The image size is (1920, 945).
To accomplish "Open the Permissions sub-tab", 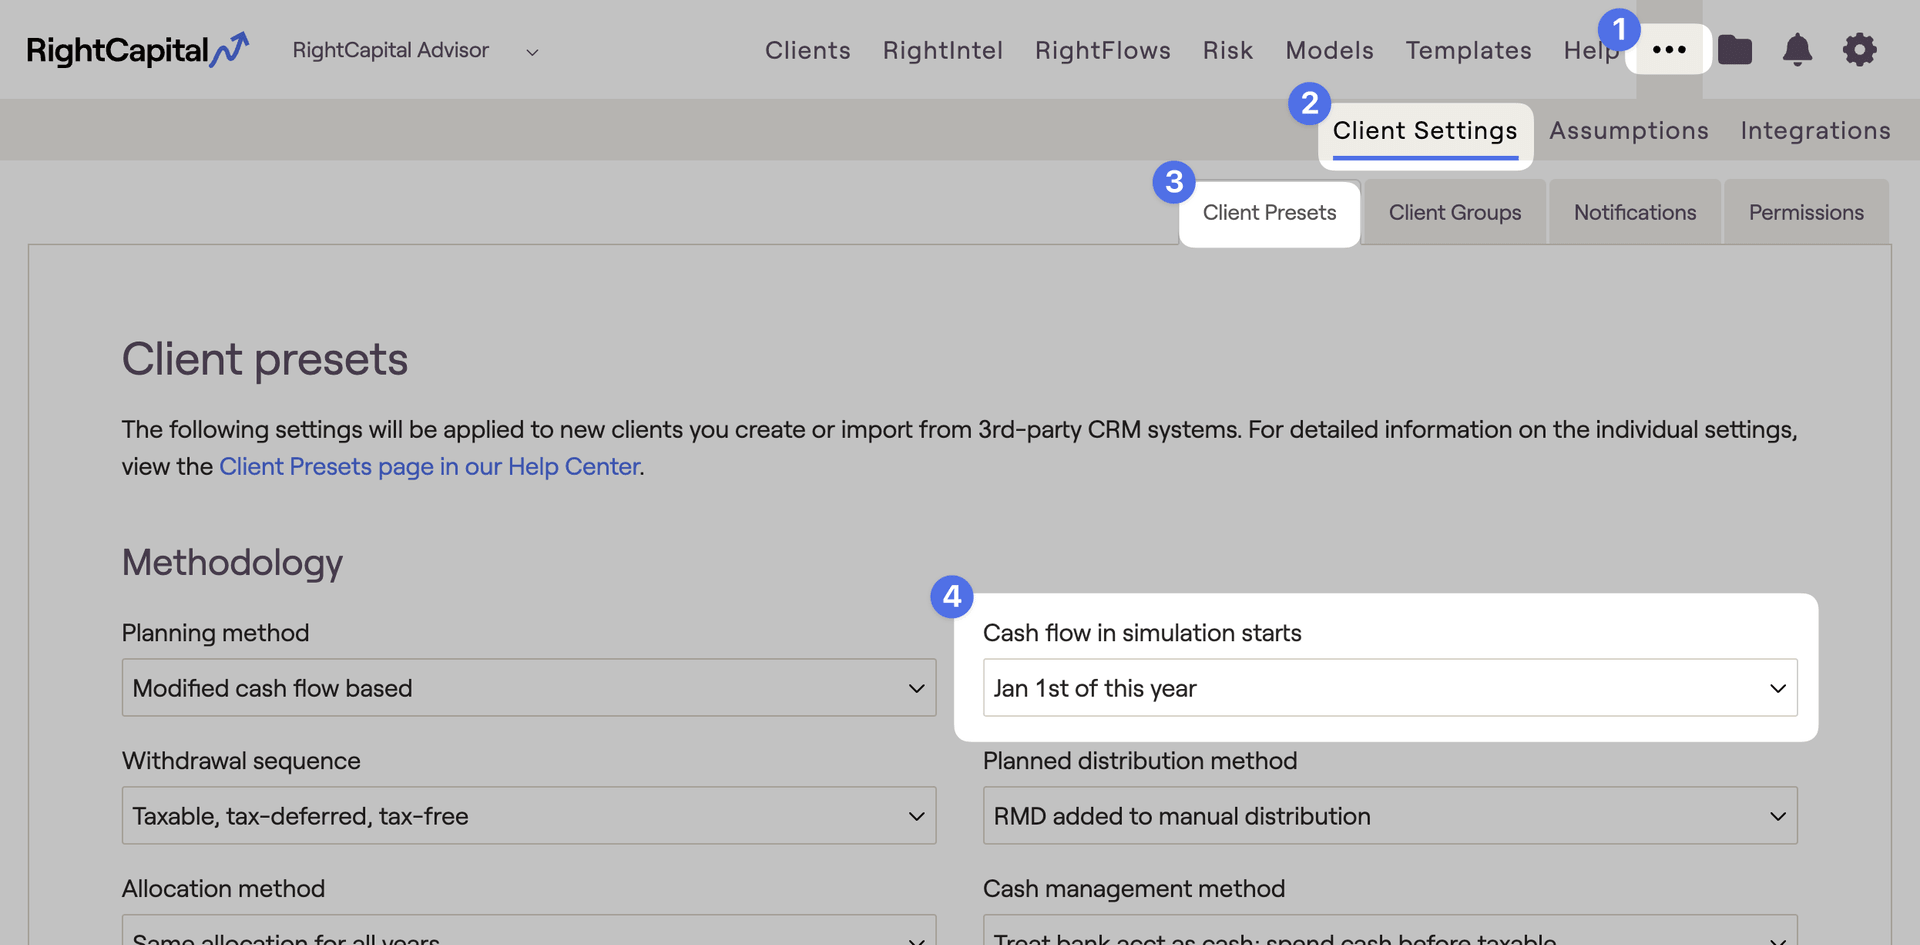I will pyautogui.click(x=1806, y=213).
